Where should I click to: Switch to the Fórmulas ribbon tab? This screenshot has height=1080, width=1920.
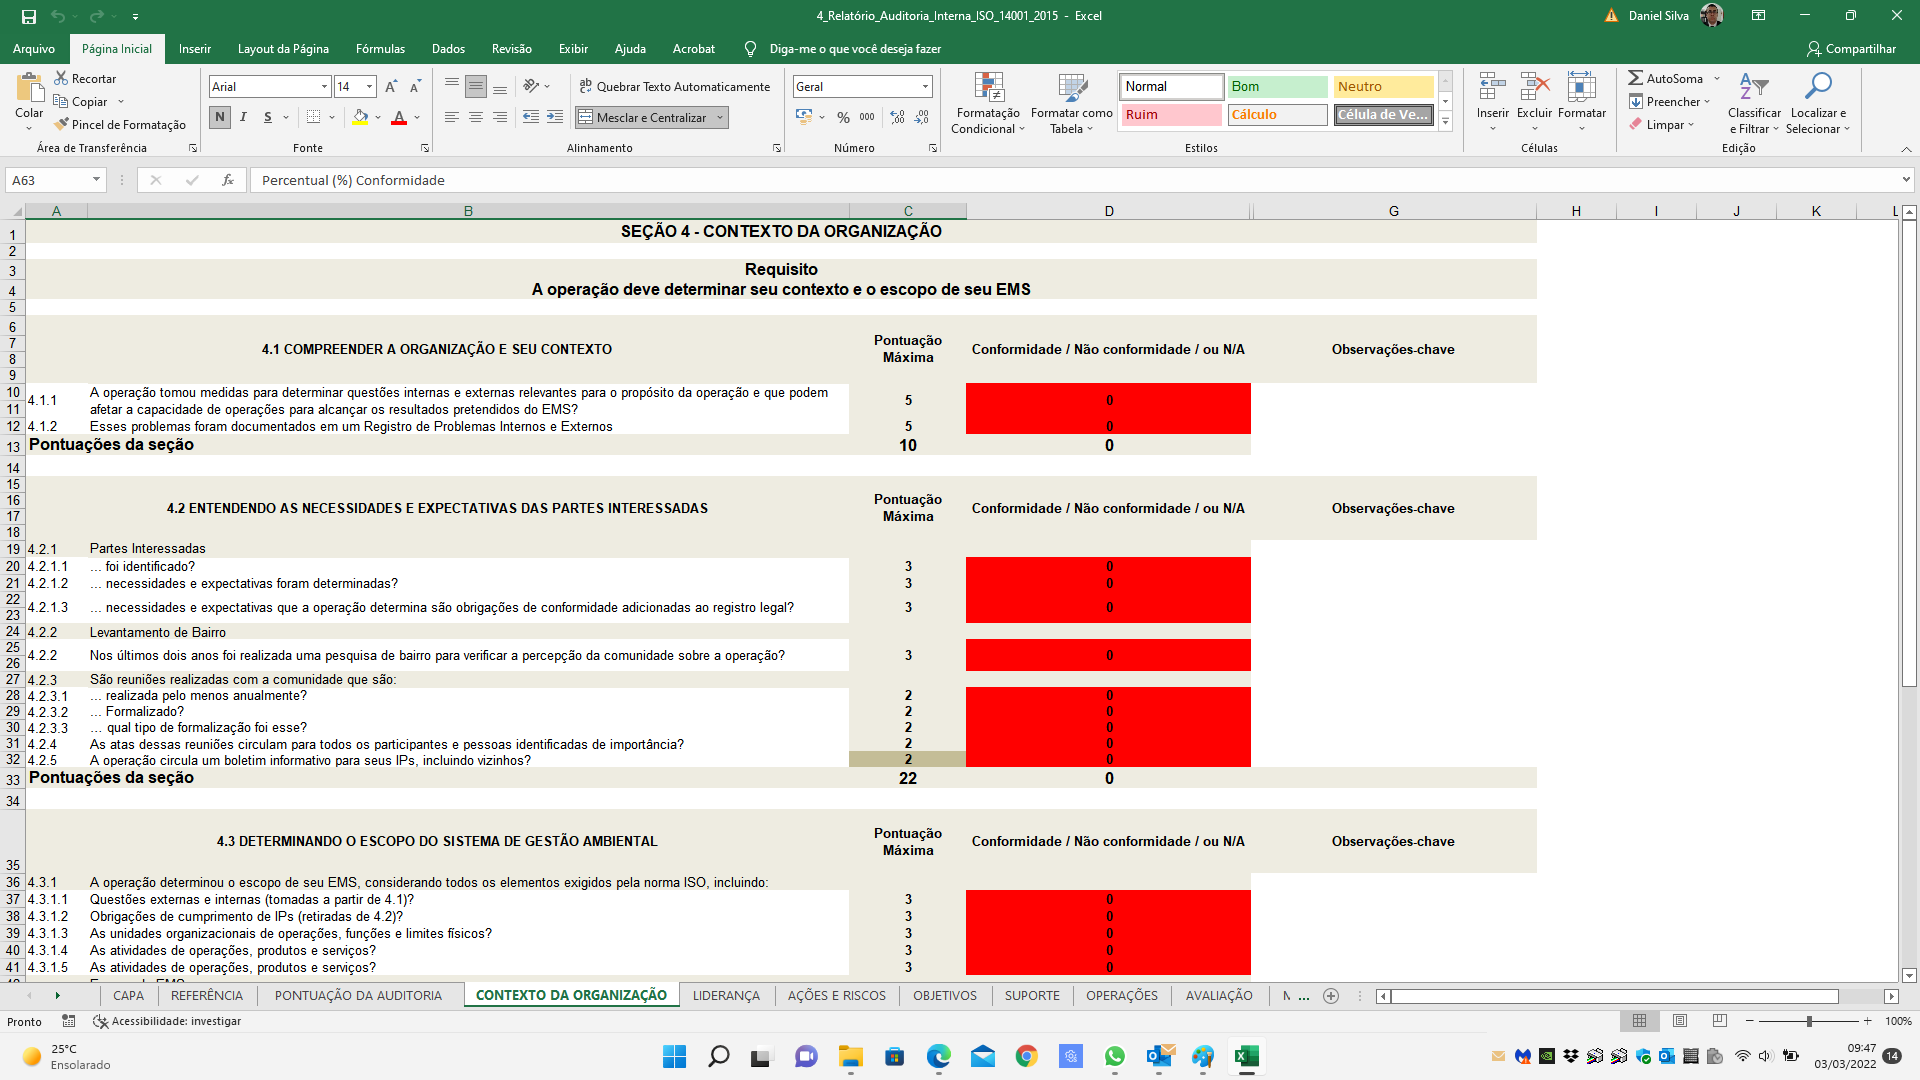tap(380, 48)
